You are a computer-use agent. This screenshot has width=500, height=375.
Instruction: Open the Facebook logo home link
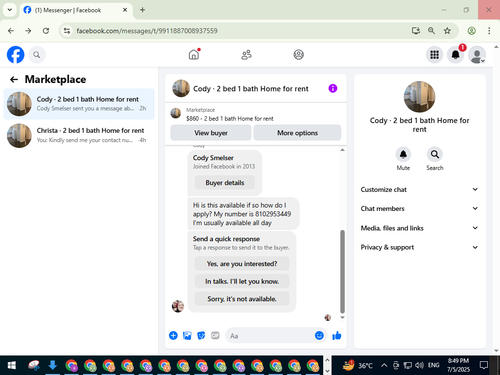pyautogui.click(x=16, y=55)
